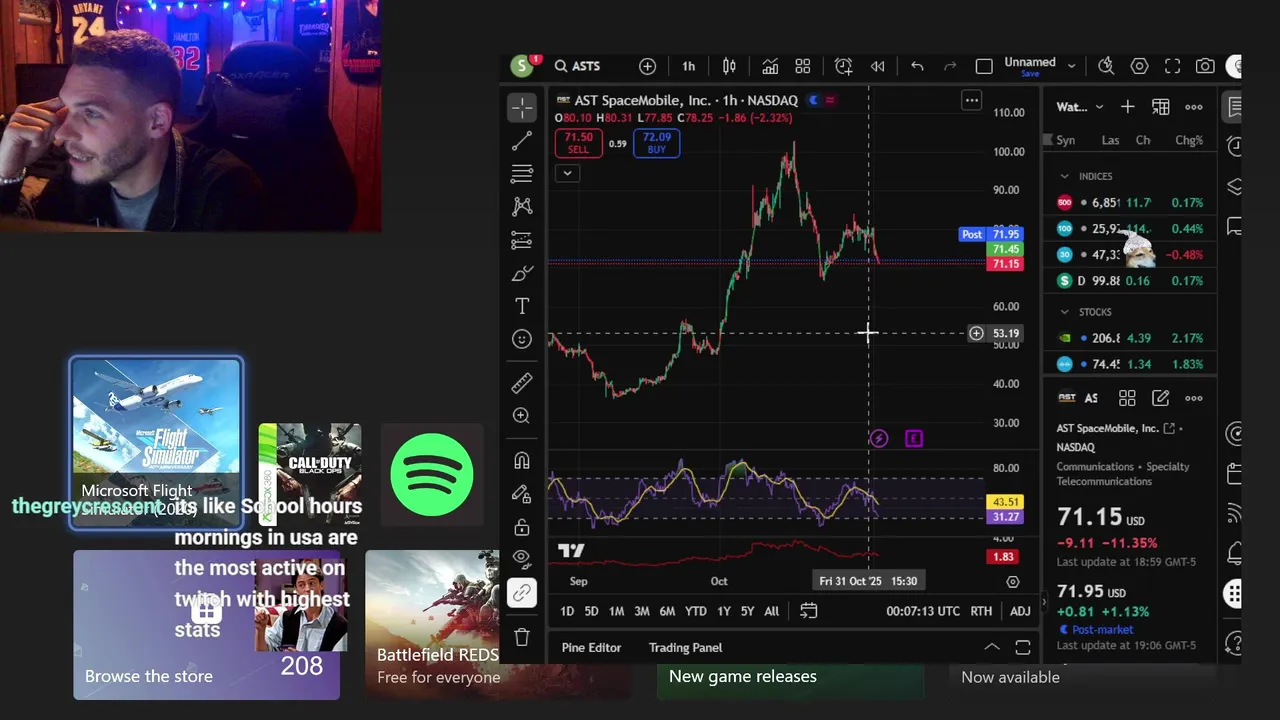Set the range to YTD
This screenshot has height=720, width=1280.
[695, 611]
